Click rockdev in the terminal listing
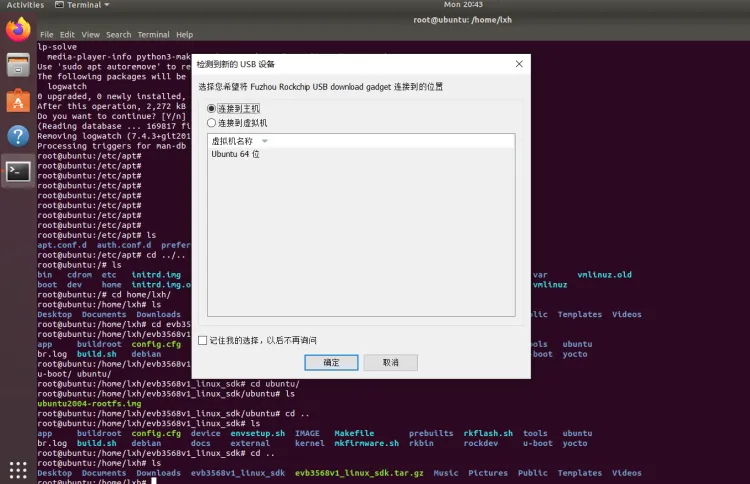 (481, 443)
